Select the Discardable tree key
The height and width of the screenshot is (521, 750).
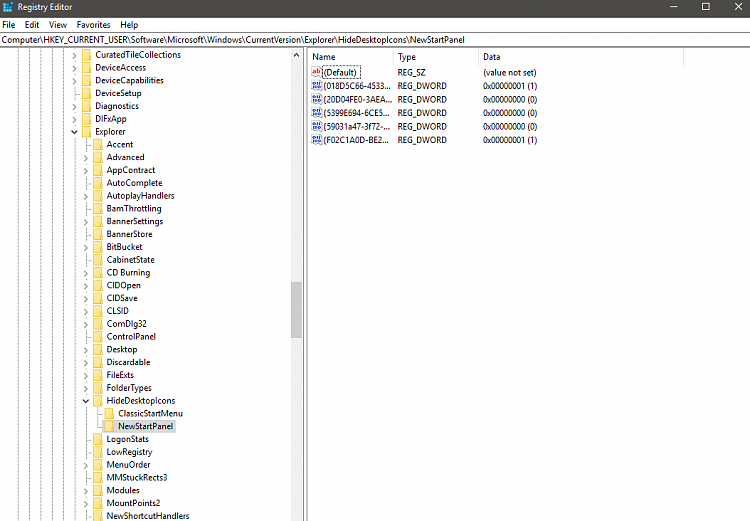128,362
